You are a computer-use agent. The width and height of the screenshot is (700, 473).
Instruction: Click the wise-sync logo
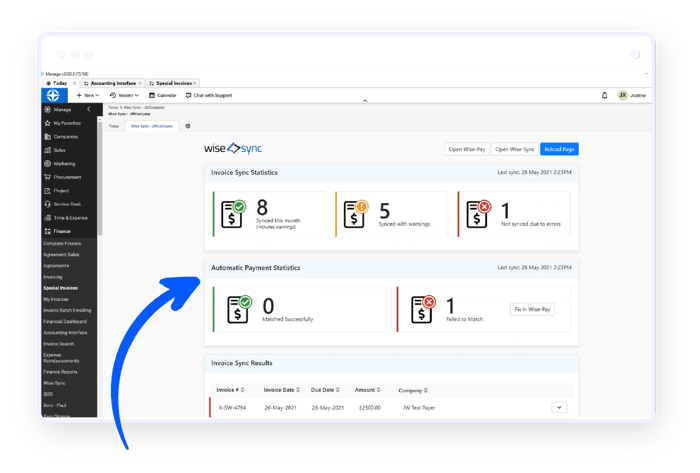[233, 149]
